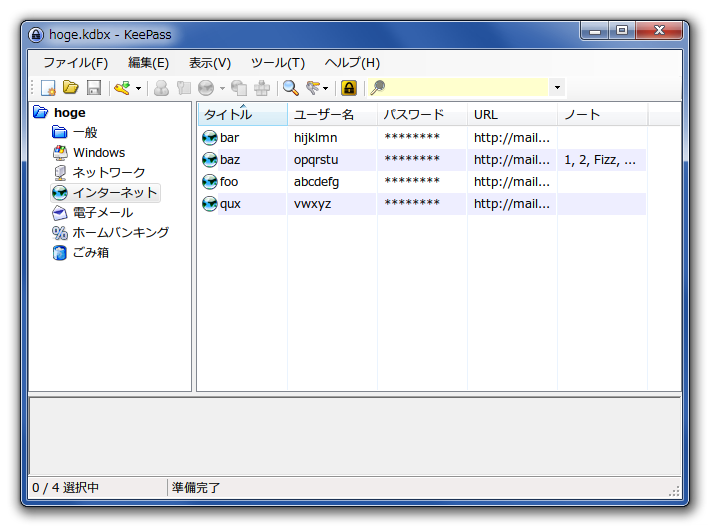Click the New database toolbar icon

48,87
